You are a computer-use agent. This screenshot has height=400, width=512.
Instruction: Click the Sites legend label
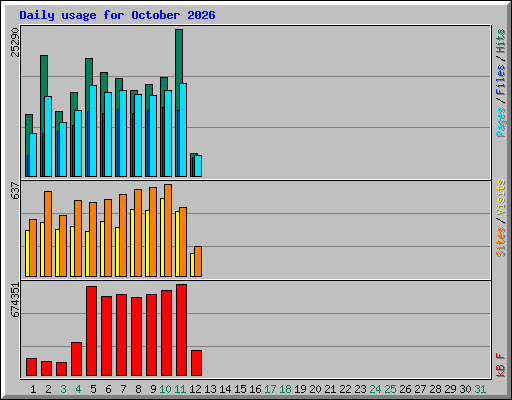click(x=501, y=242)
